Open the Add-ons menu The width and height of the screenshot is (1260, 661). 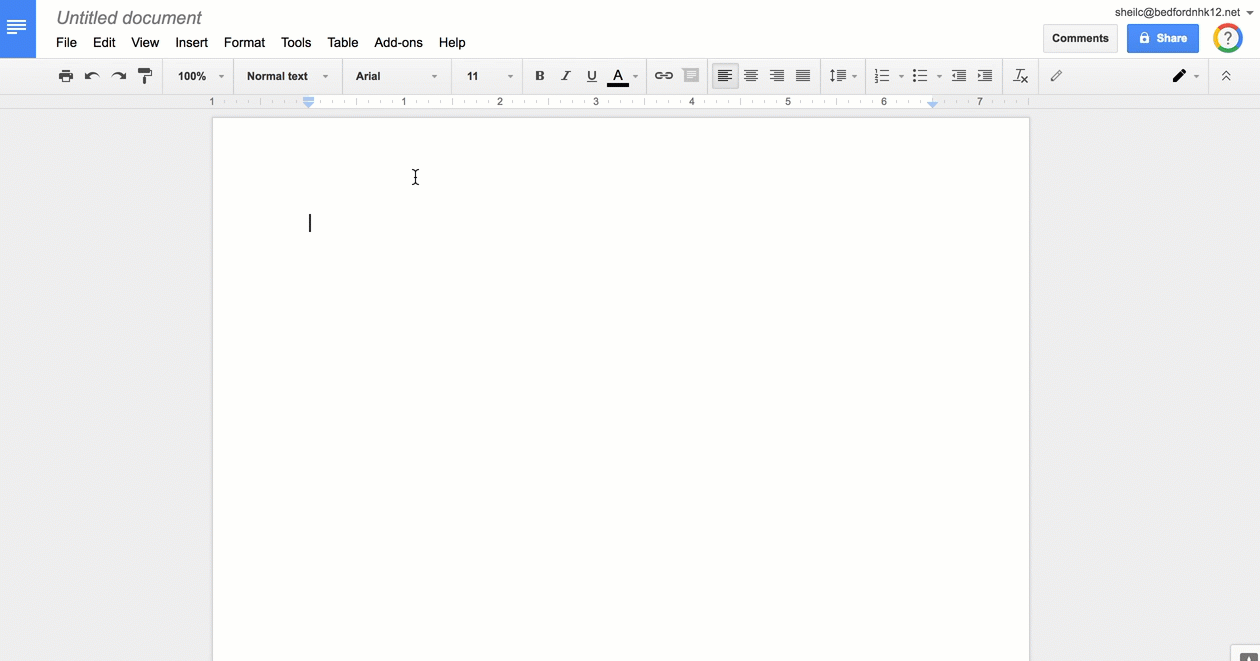pyautogui.click(x=398, y=43)
